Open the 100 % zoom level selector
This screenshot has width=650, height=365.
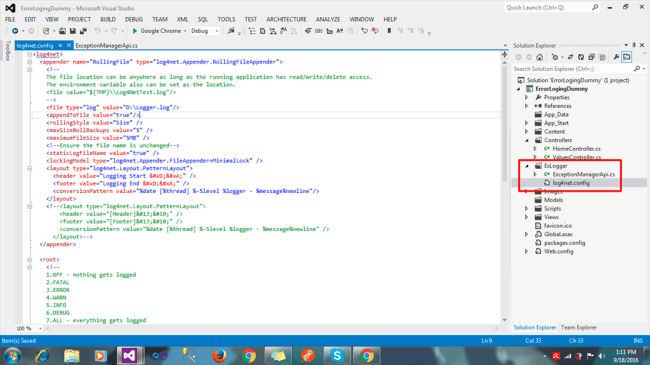pyautogui.click(x=29, y=328)
